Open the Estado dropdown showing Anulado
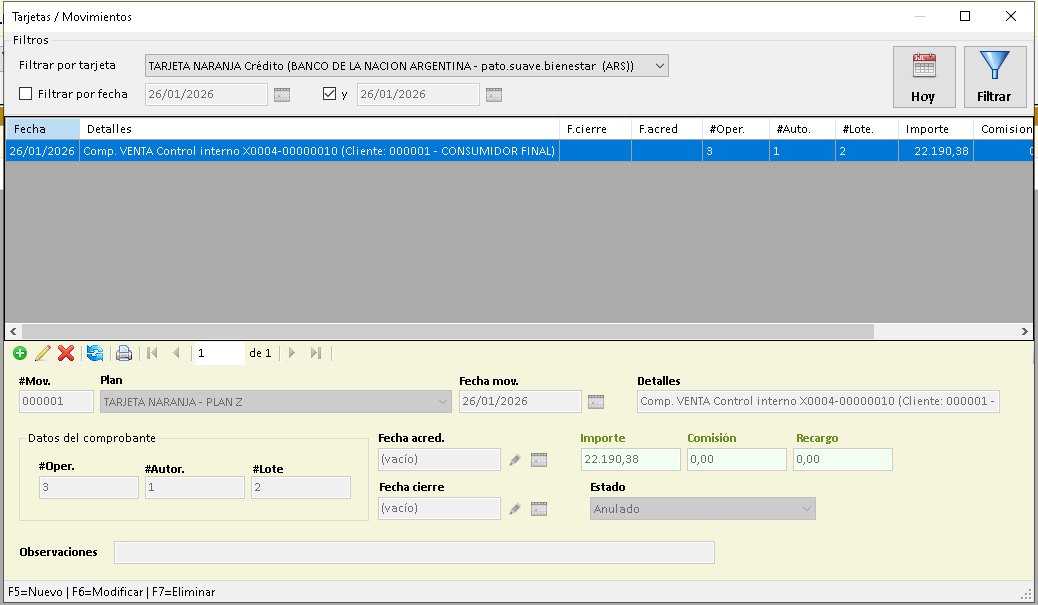1038x605 pixels. click(806, 509)
